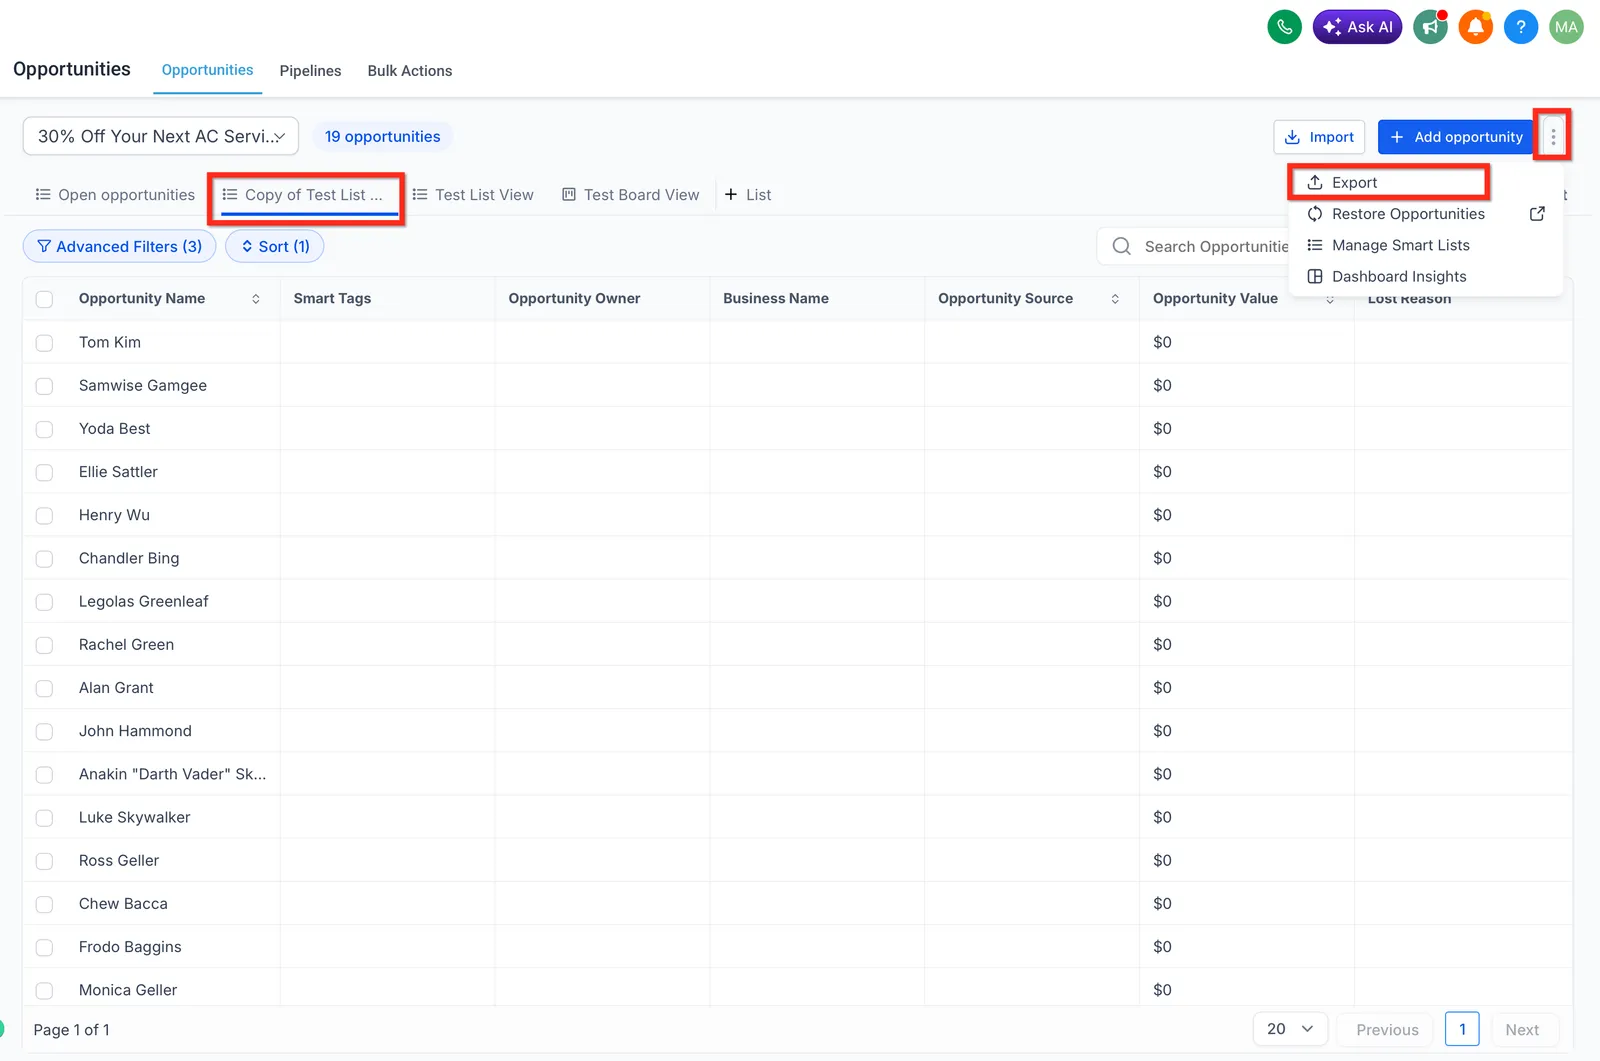This screenshot has height=1061, width=1600.
Task: Check the Luke Skywalker row checkbox
Action: tap(44, 818)
